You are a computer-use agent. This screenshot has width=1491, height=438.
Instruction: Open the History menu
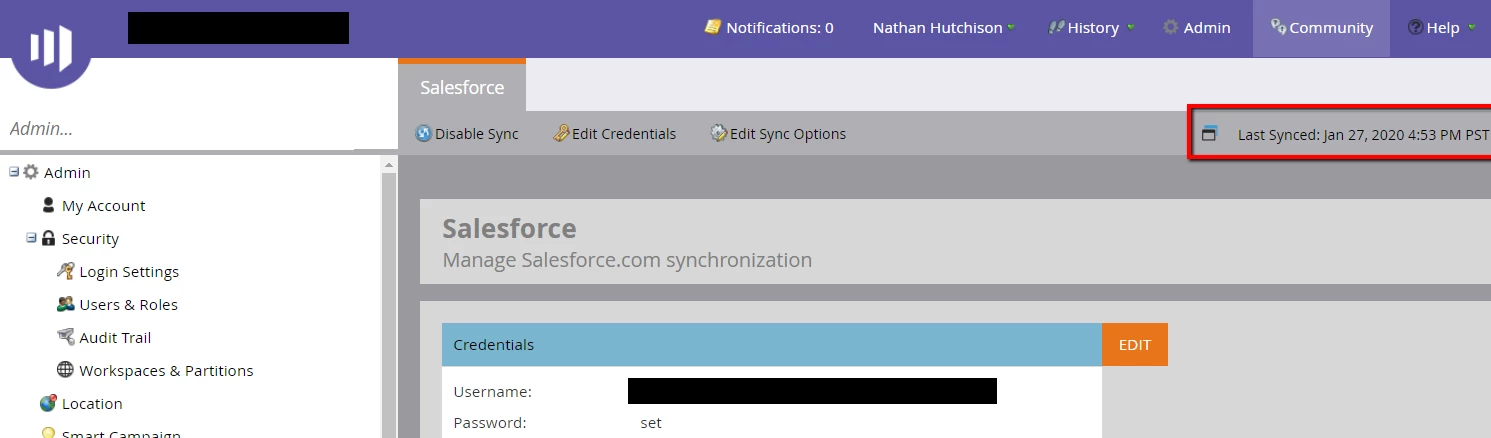1091,28
